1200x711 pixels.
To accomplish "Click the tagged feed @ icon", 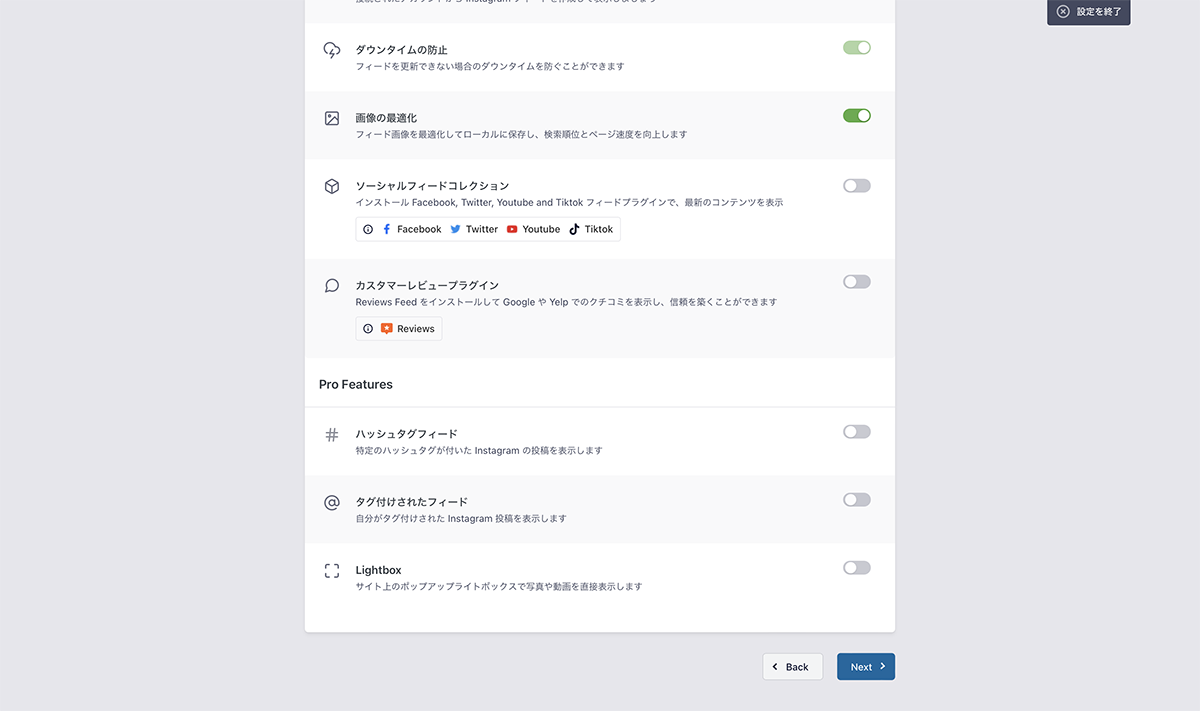I will coord(332,503).
